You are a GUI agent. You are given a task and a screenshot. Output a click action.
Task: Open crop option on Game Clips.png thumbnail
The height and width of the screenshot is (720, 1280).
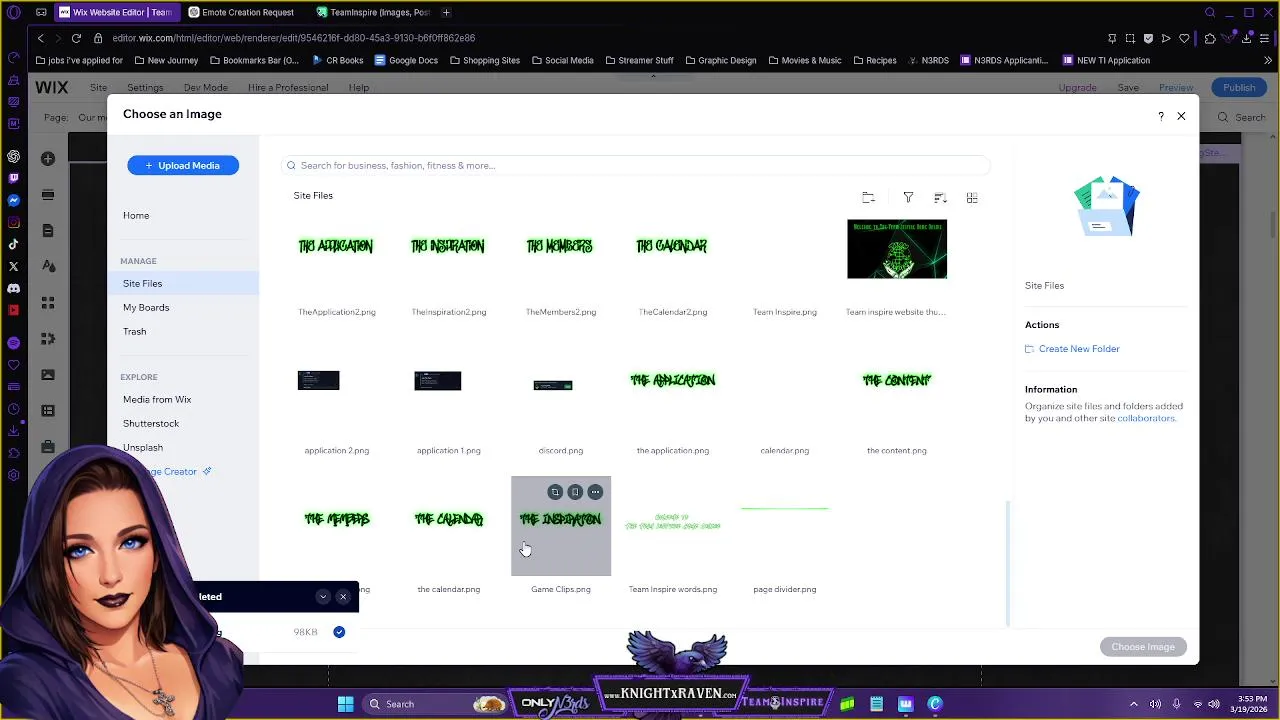[555, 492]
